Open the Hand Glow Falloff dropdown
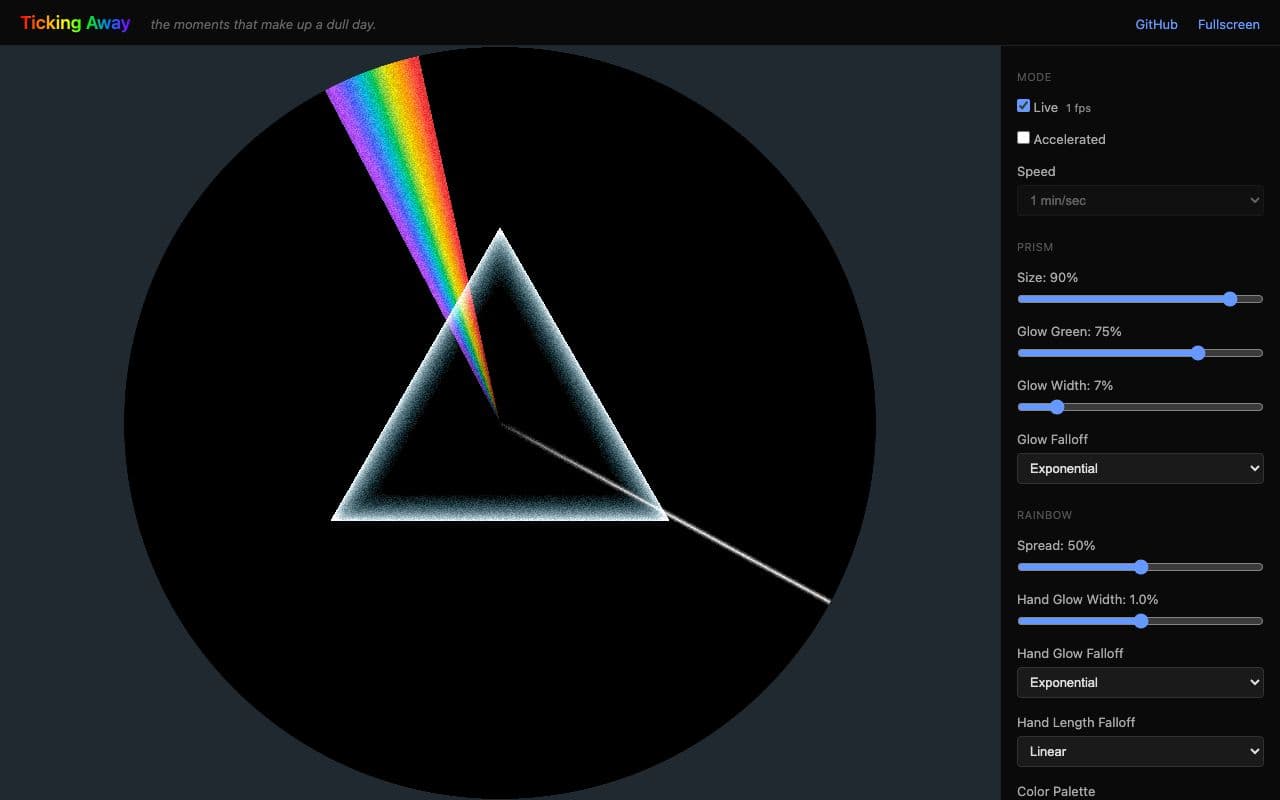This screenshot has width=1280, height=800. pos(1140,682)
